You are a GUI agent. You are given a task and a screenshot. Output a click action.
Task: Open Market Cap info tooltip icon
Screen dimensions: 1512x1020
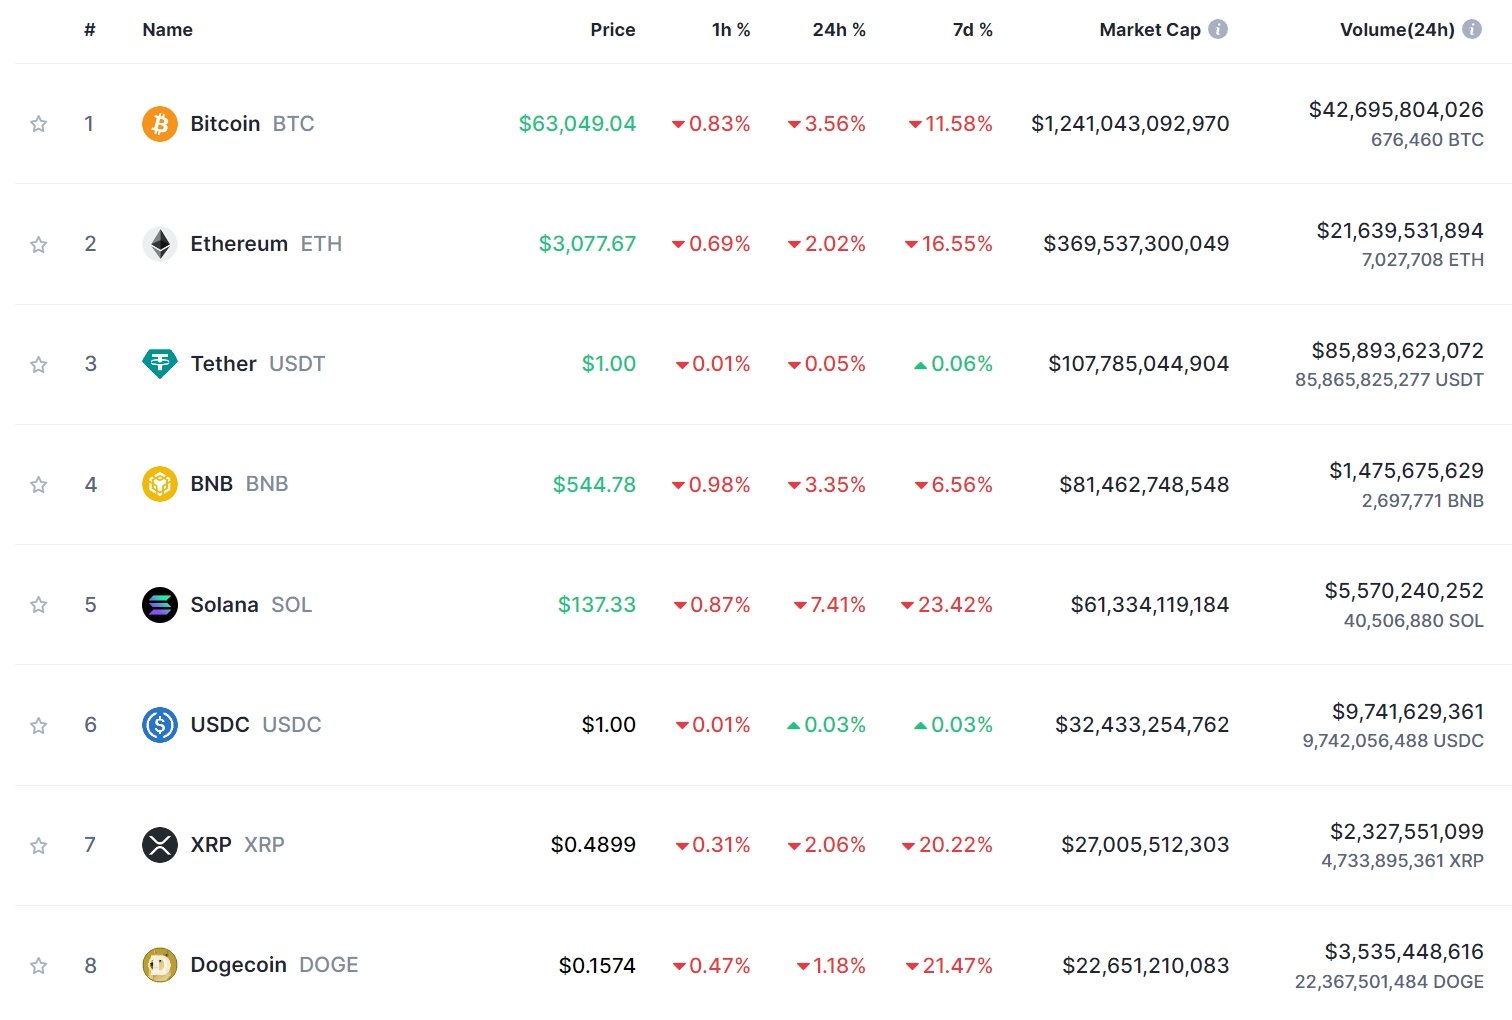click(x=1218, y=30)
